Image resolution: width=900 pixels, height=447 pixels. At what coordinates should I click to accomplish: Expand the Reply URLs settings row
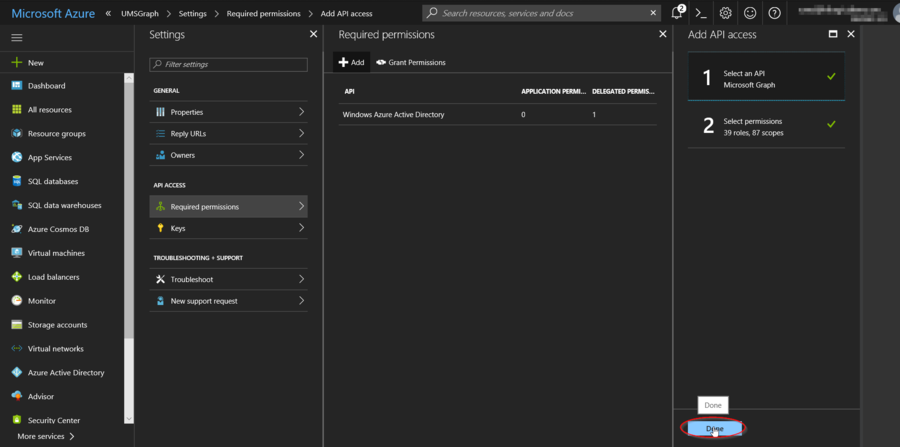coord(228,133)
